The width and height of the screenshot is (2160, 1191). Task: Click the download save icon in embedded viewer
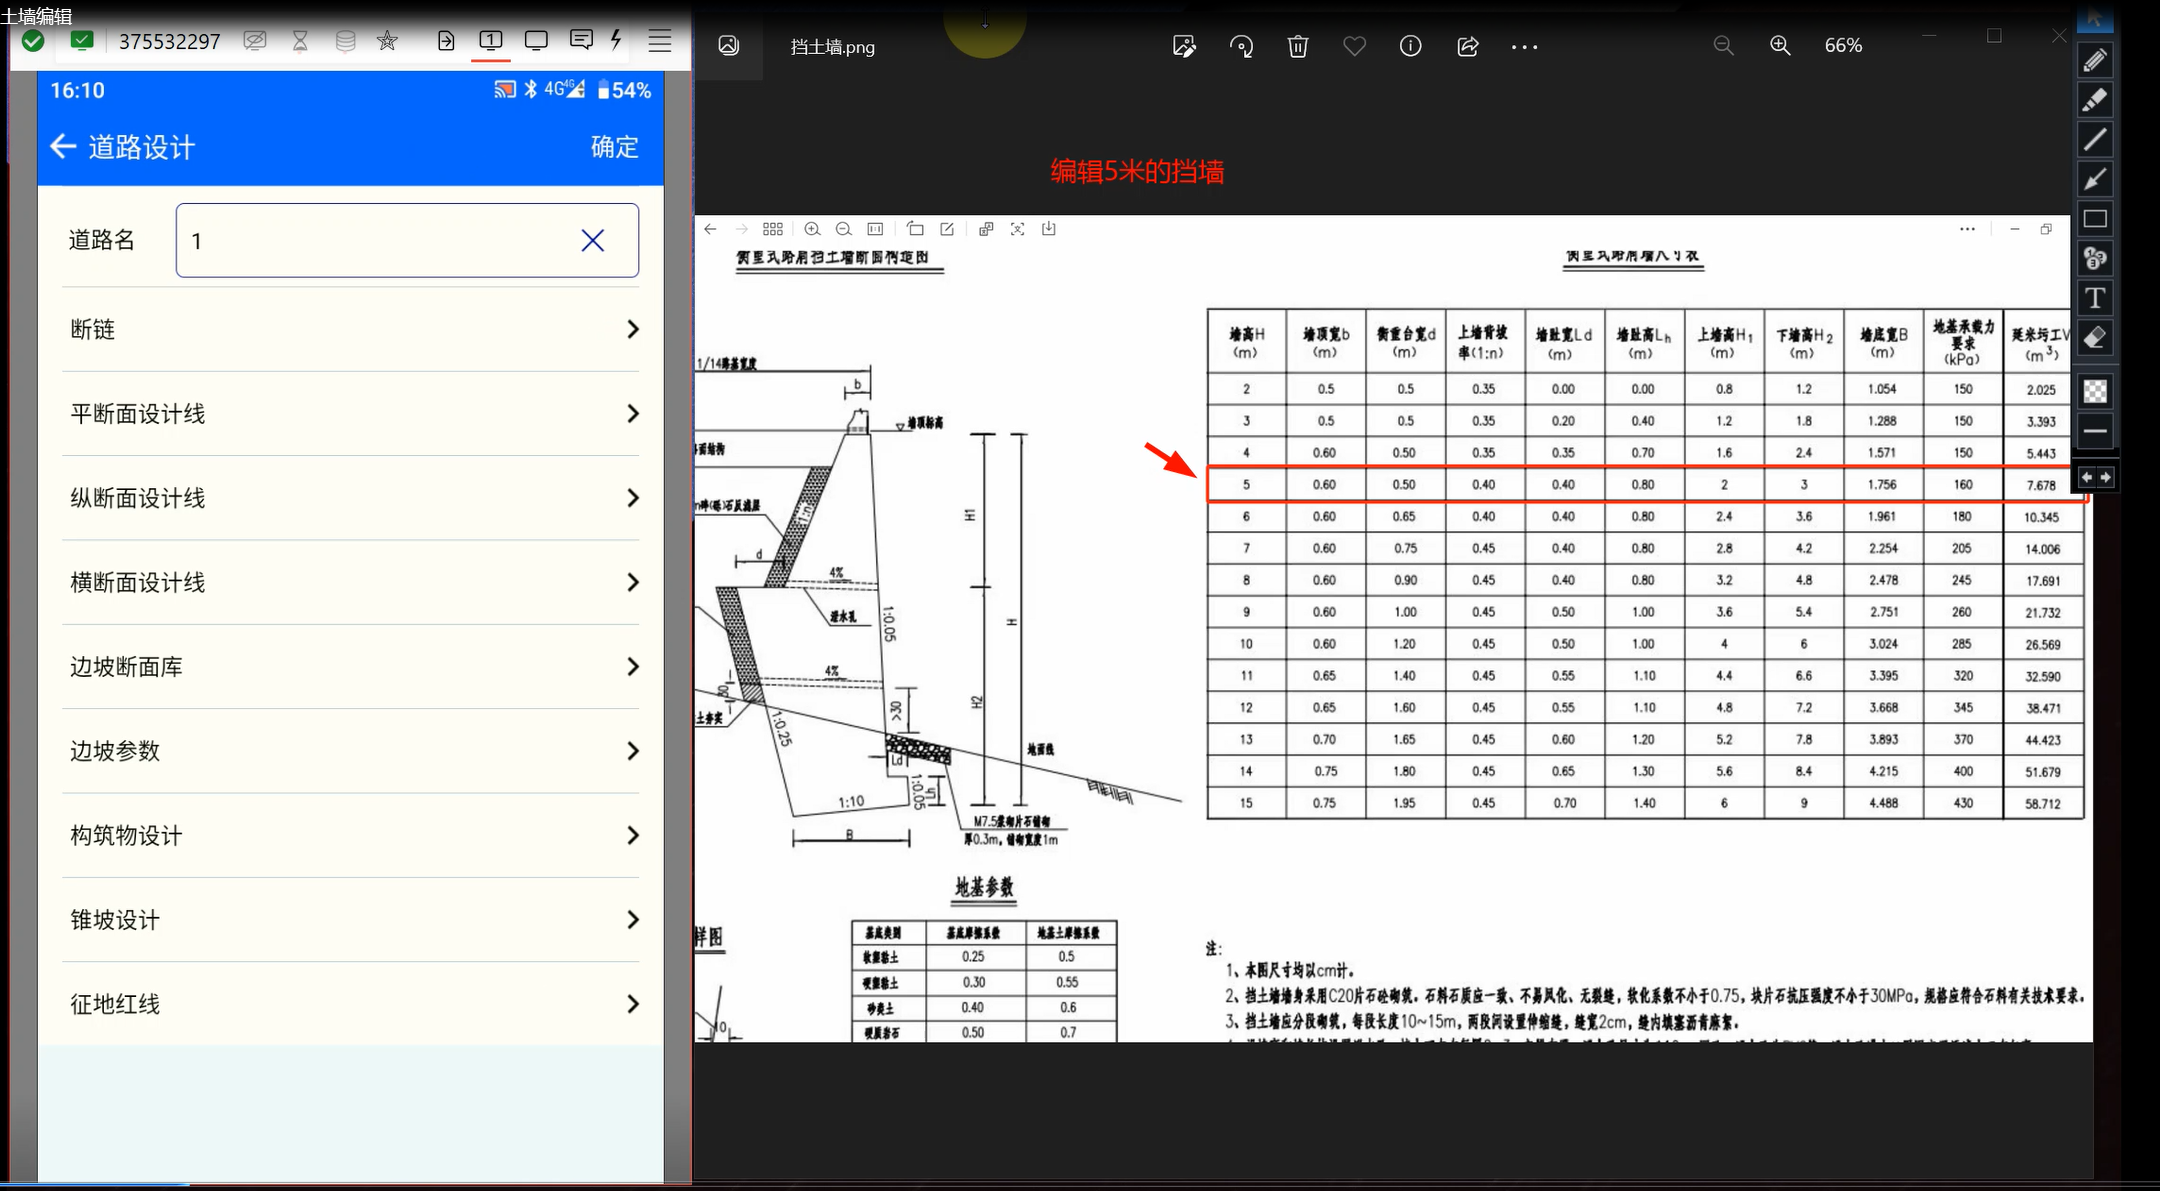(x=1049, y=229)
